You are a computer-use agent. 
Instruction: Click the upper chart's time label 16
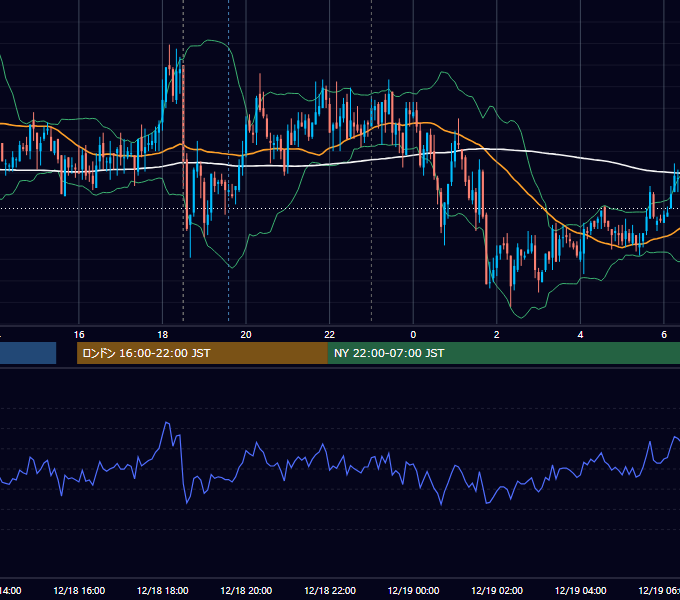79,335
